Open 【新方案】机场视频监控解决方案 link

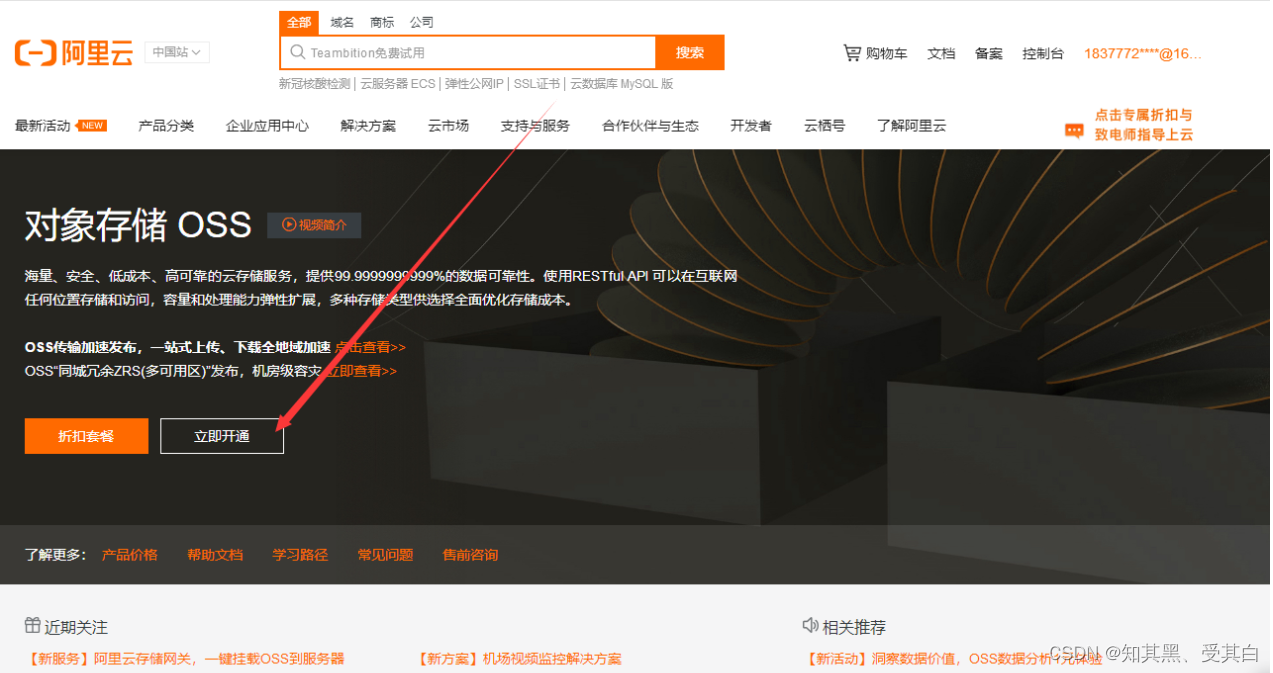pyautogui.click(x=519, y=659)
